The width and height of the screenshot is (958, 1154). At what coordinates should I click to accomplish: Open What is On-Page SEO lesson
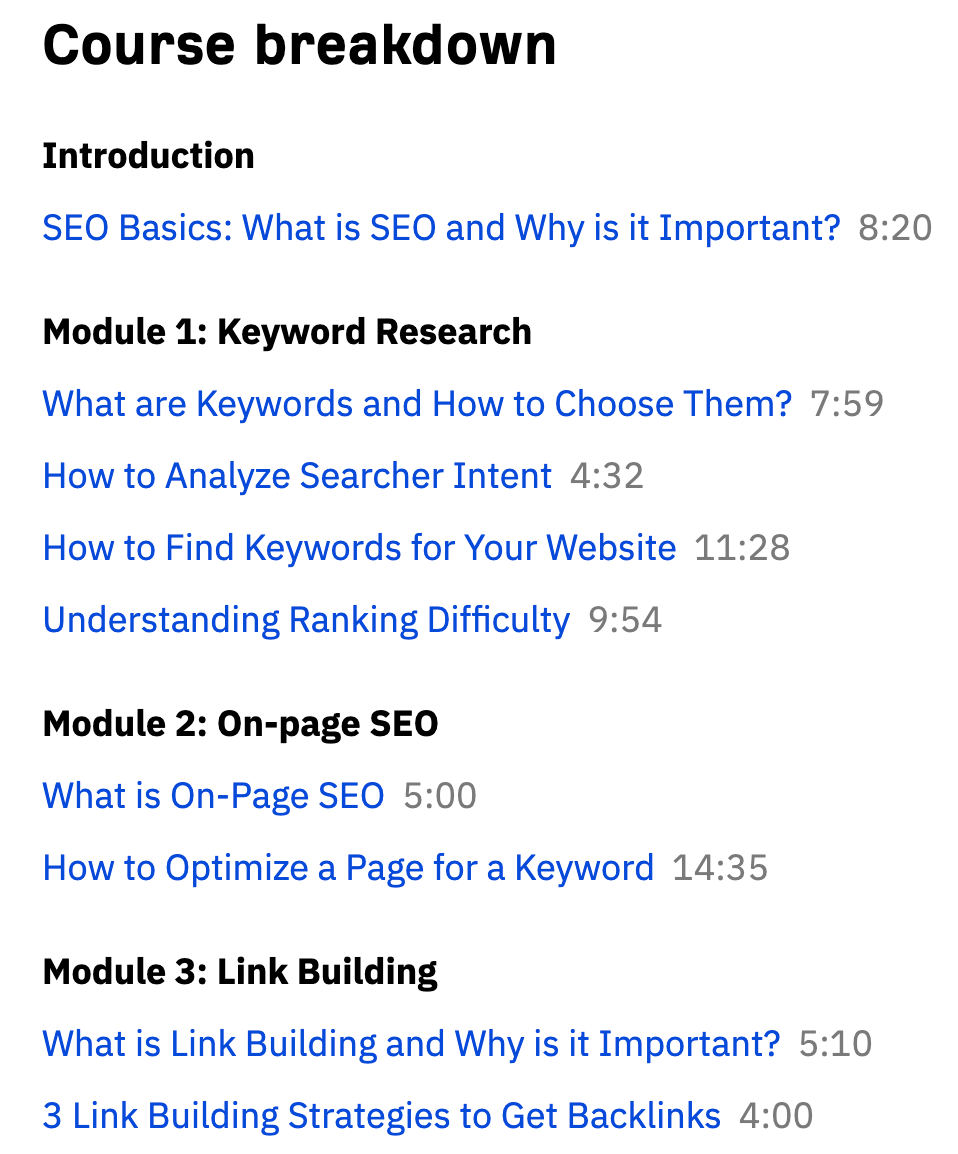(x=213, y=796)
